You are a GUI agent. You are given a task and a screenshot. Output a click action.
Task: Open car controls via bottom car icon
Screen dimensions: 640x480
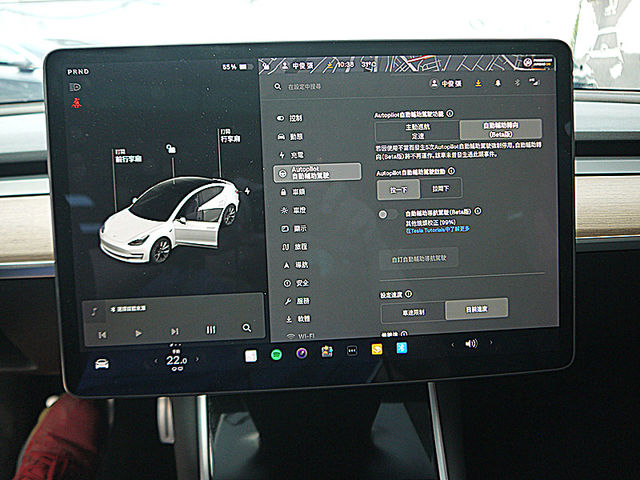point(102,363)
